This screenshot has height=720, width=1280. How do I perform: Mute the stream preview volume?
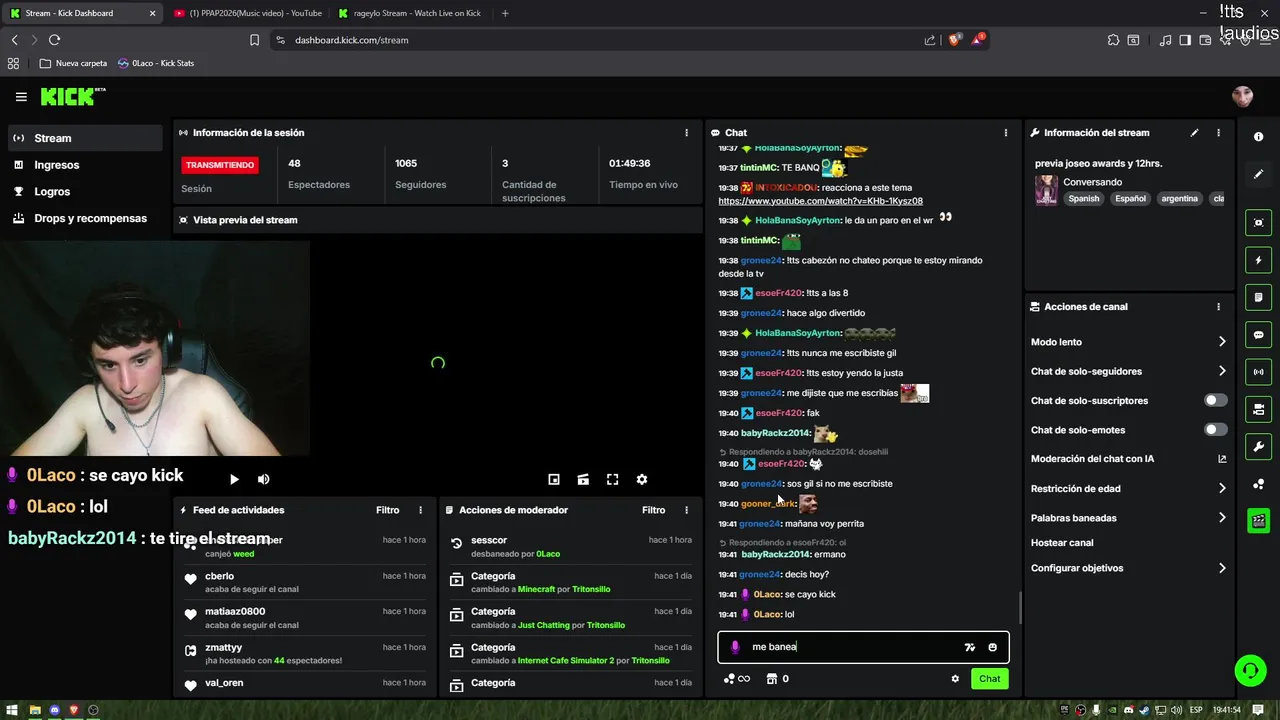pyautogui.click(x=263, y=480)
